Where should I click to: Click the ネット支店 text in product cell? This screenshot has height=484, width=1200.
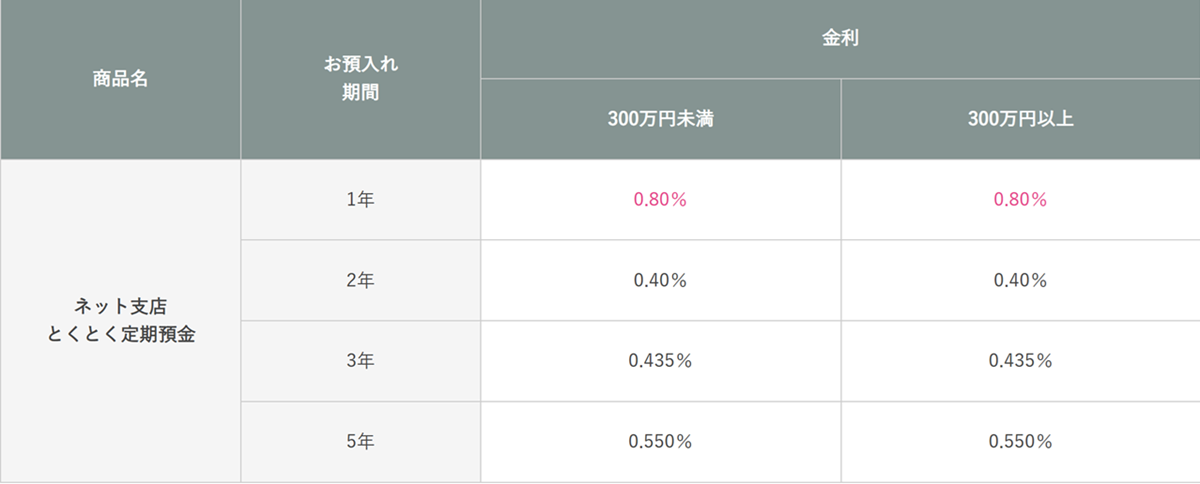coord(120,306)
